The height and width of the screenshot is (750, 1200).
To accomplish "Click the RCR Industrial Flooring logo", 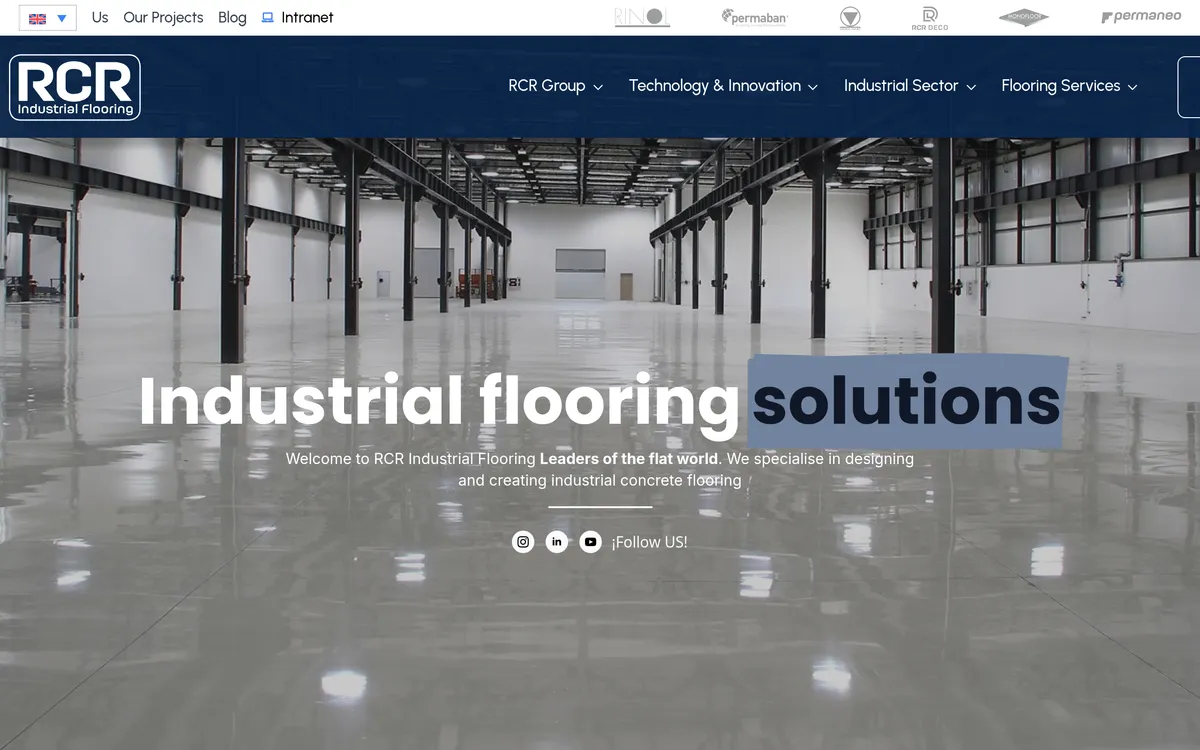I will [x=74, y=87].
